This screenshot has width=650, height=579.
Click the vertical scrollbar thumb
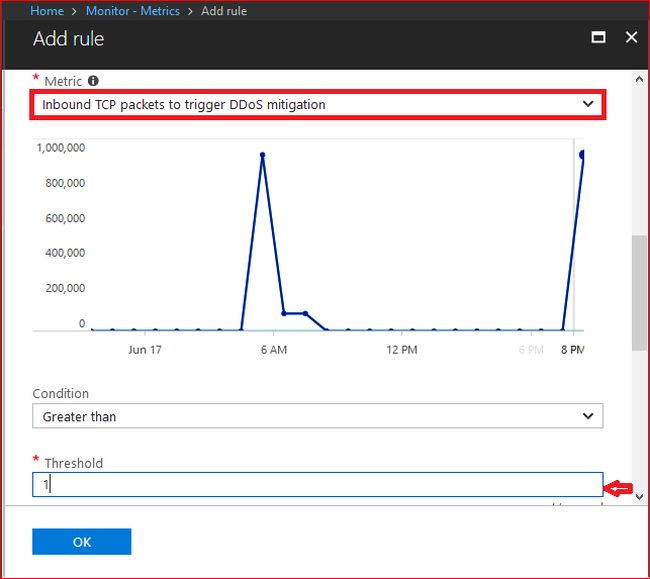[638, 293]
